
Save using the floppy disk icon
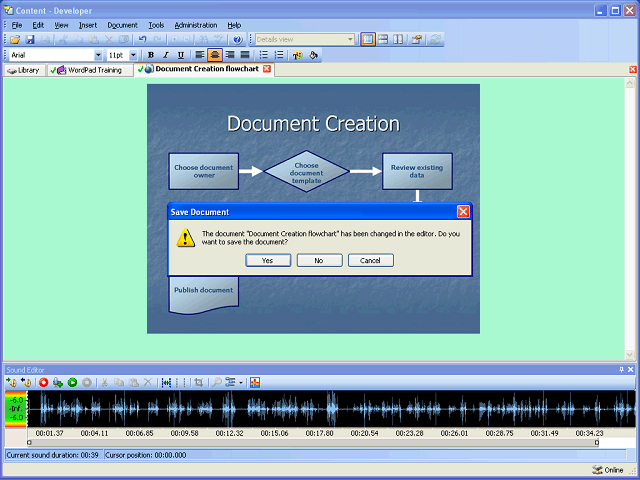[30, 40]
